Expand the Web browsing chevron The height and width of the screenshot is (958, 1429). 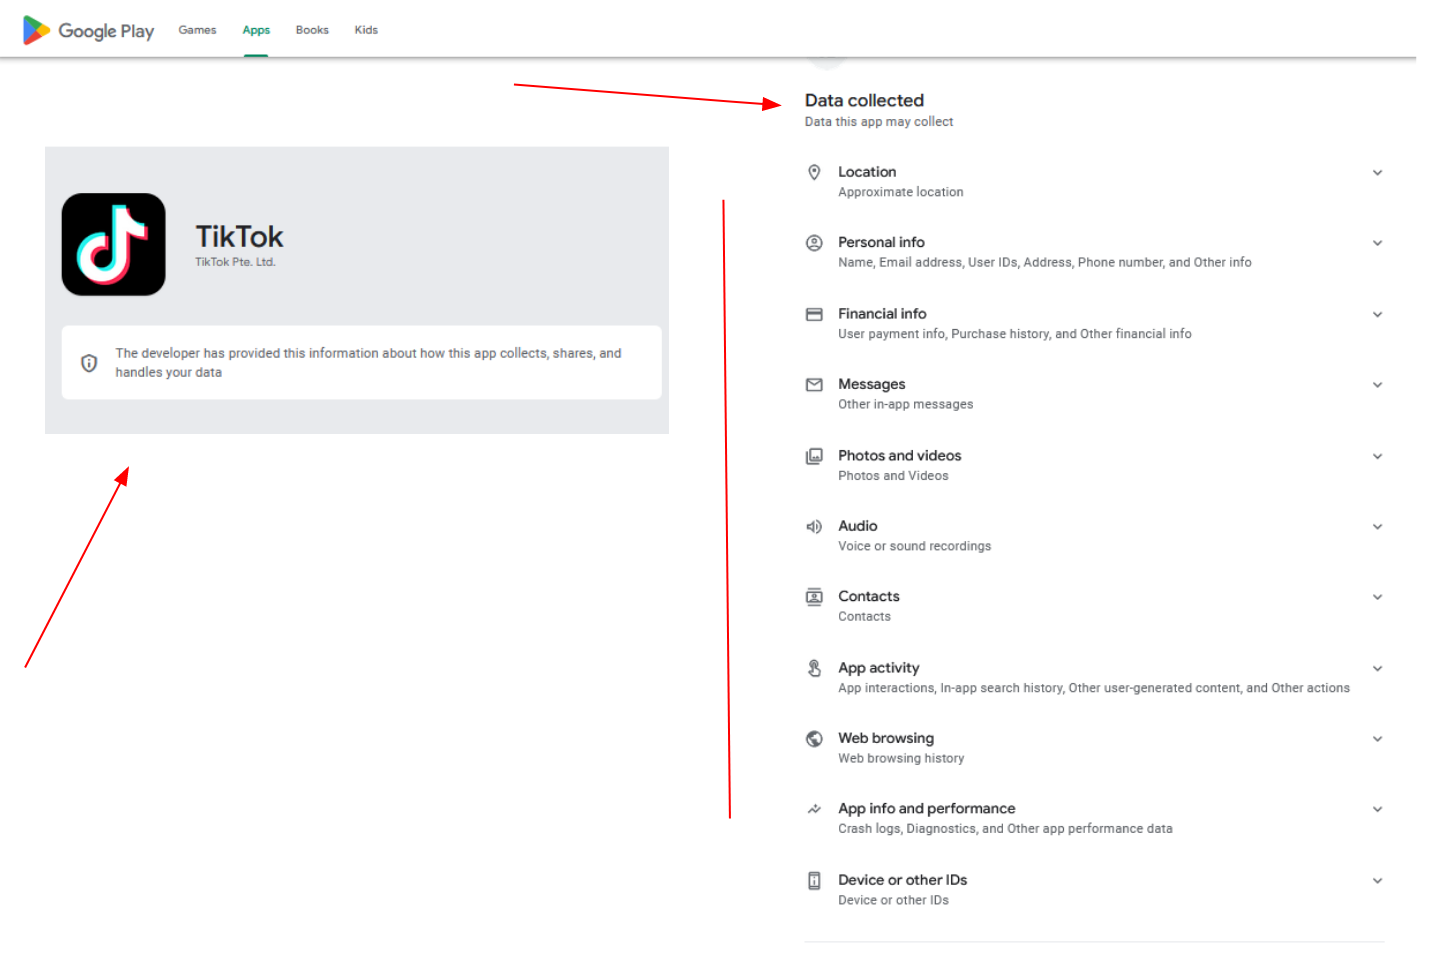1377,739
